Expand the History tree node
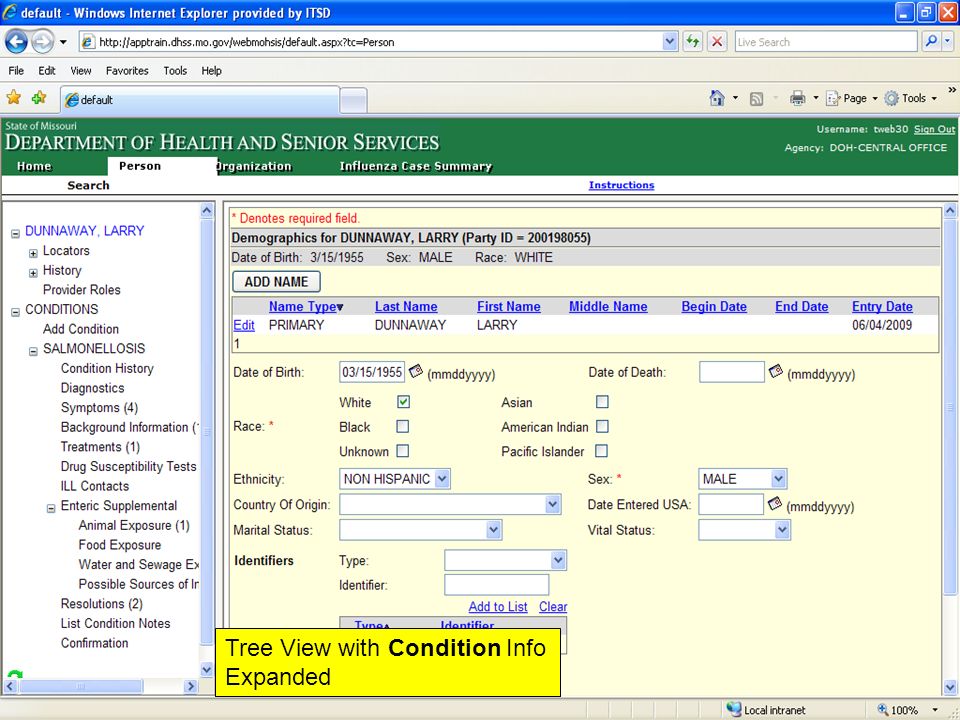 (33, 272)
